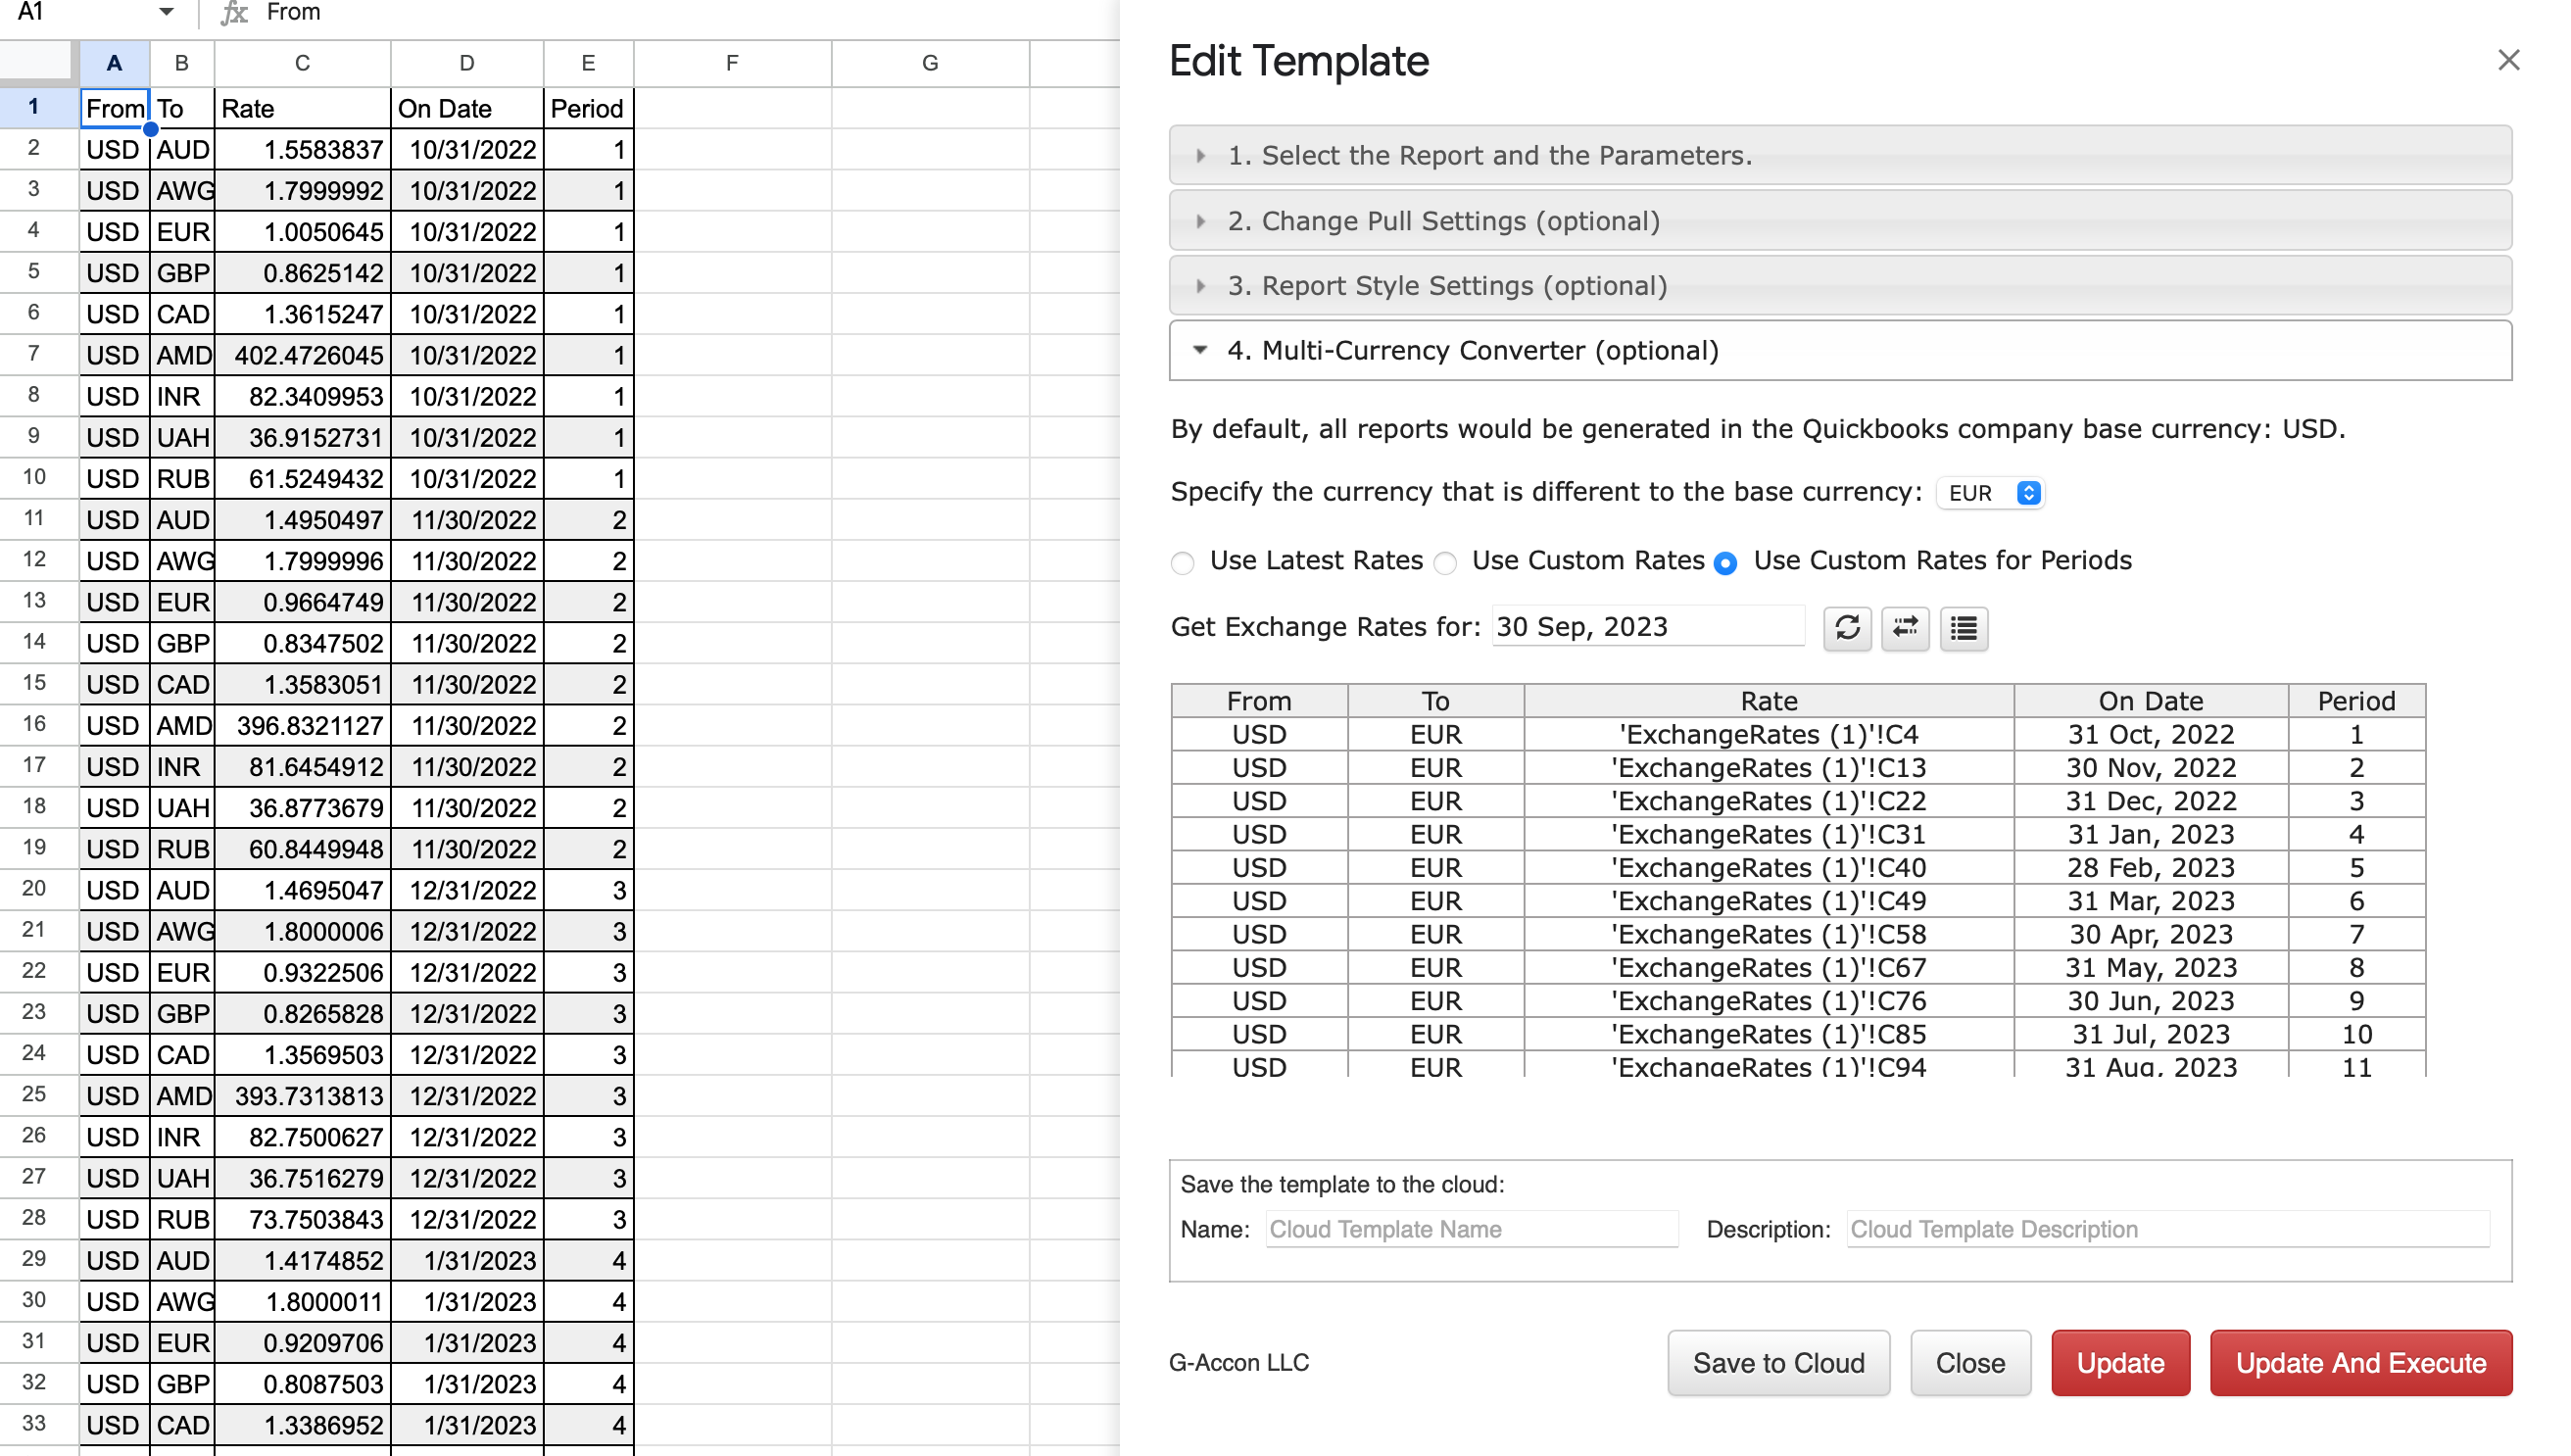Click rate cell 396.8321127
The height and width of the screenshot is (1456, 2571).
pos(302,725)
